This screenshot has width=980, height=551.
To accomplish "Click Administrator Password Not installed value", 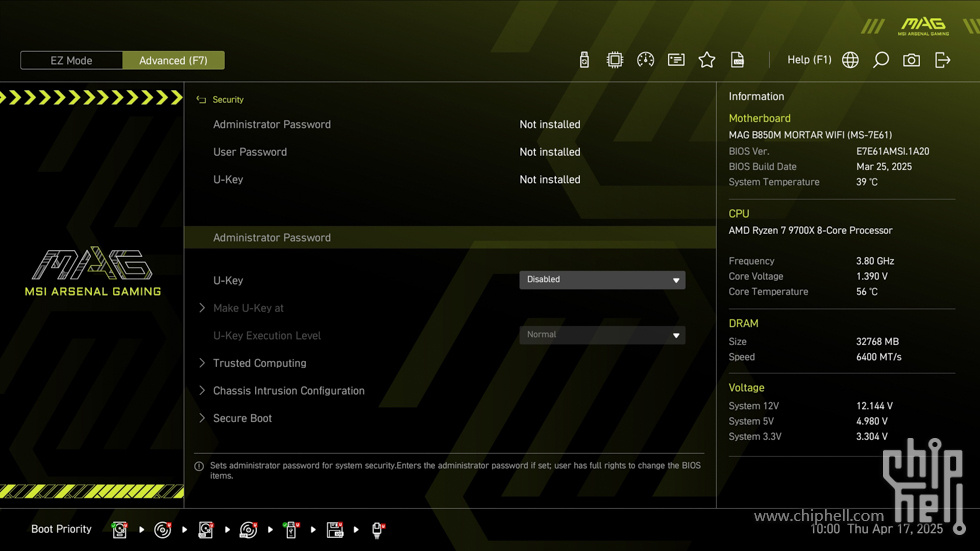I will pyautogui.click(x=549, y=124).
